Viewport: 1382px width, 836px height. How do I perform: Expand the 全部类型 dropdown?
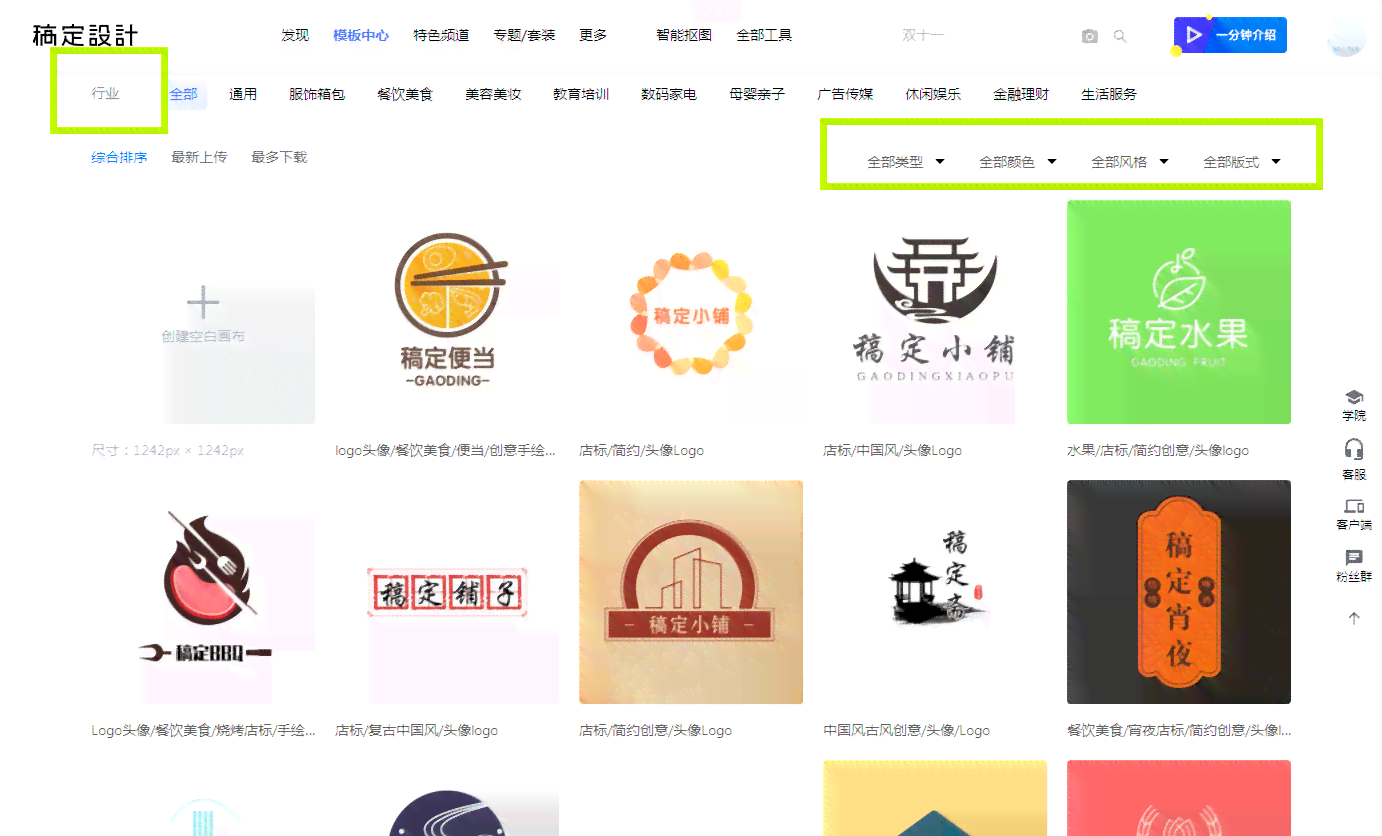(x=906, y=162)
